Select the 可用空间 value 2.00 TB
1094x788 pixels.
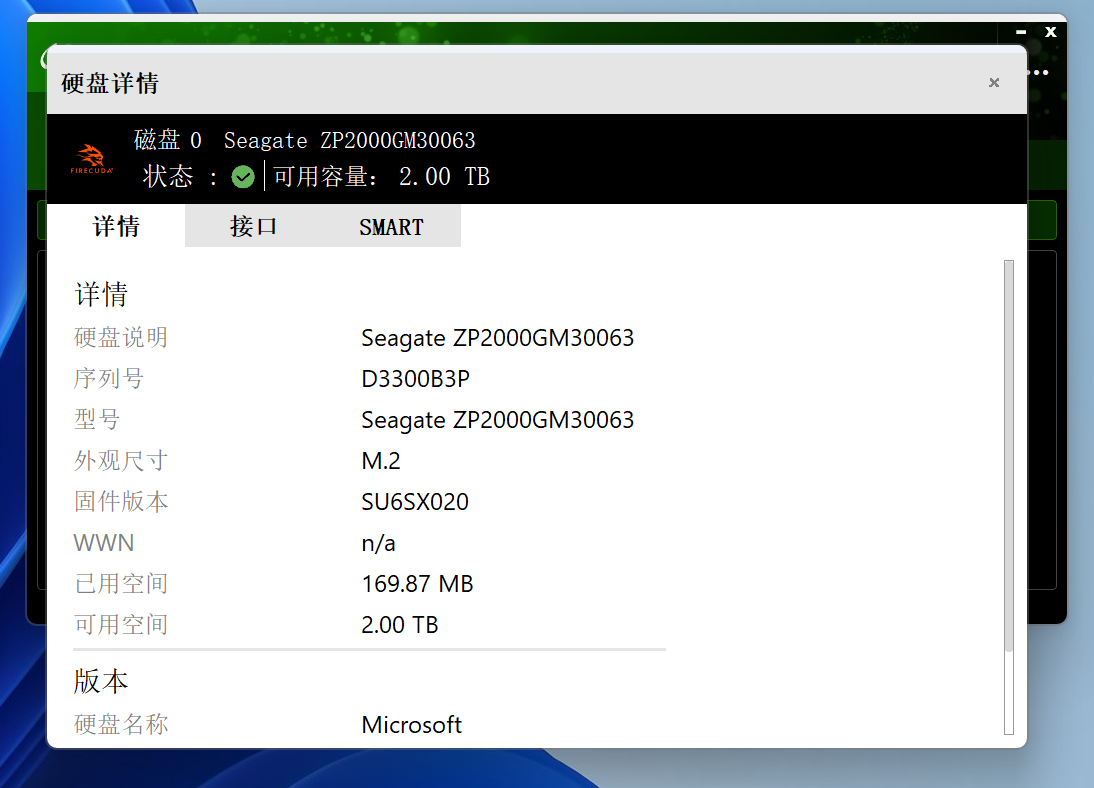(x=400, y=625)
